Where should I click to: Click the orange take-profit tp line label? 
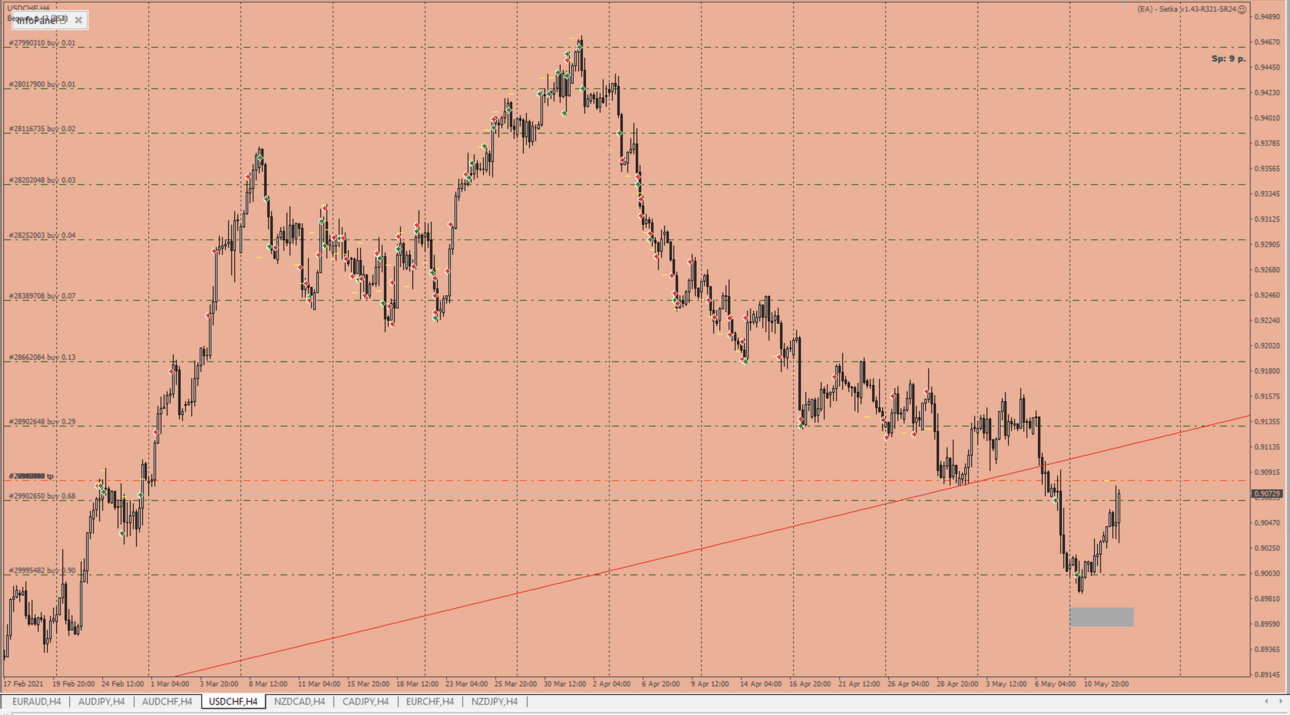(x=32, y=476)
